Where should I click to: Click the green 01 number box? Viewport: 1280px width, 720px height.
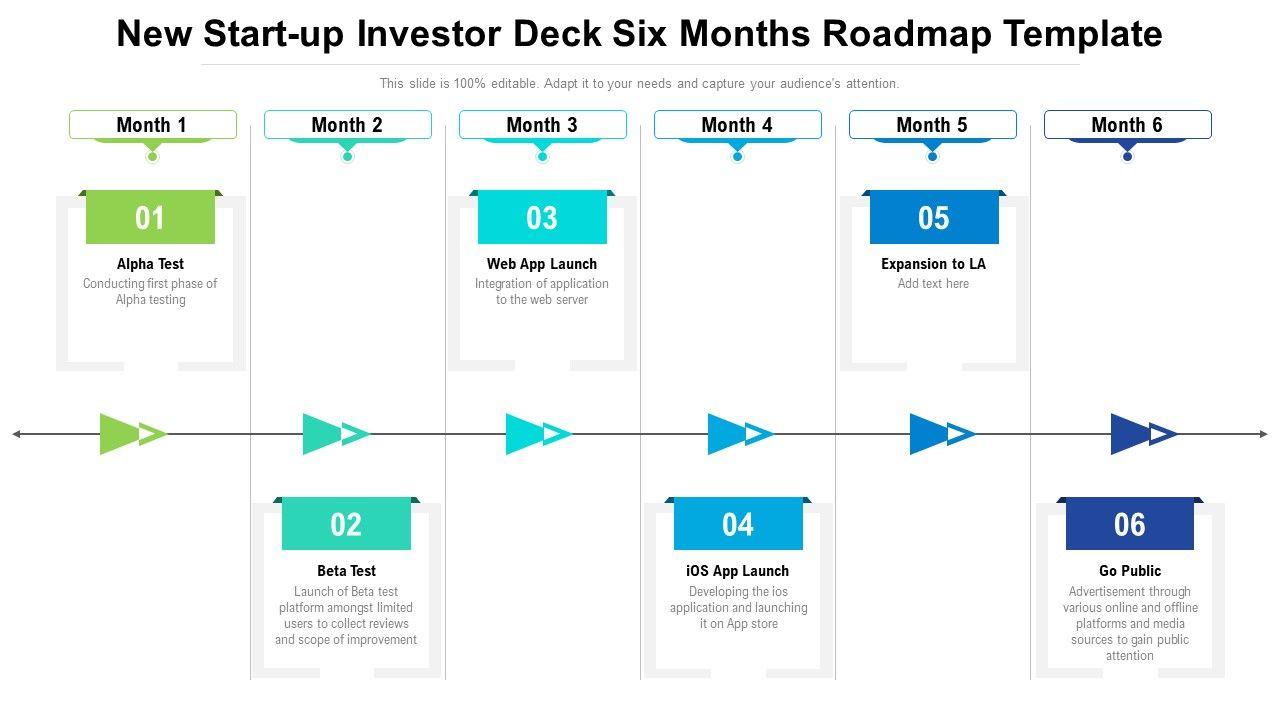point(150,218)
